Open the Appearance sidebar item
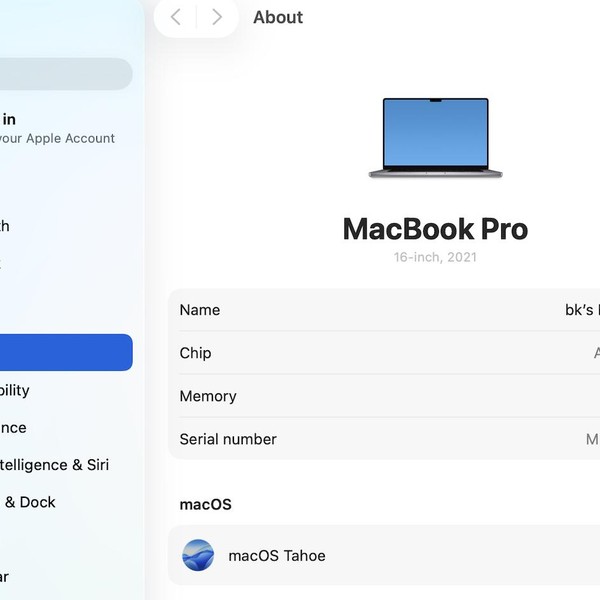This screenshot has width=600, height=600. coord(13,427)
